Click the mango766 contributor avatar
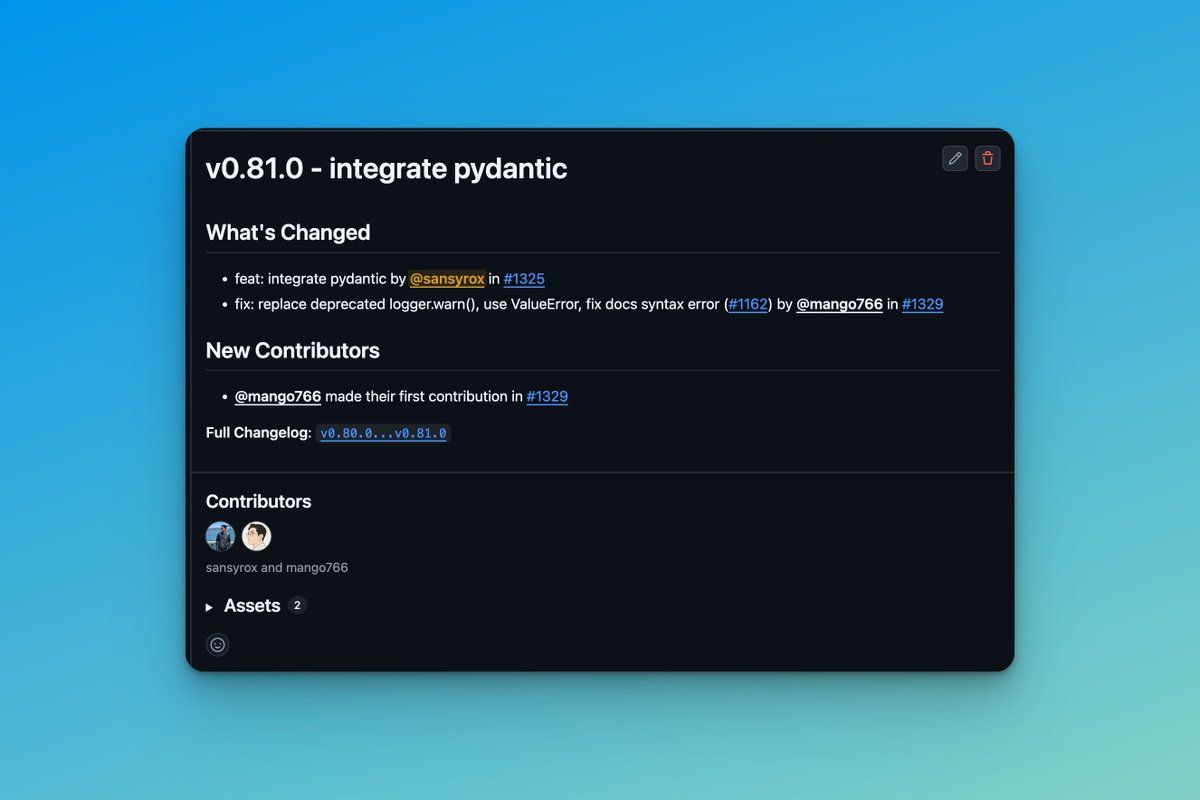Image resolution: width=1200 pixels, height=800 pixels. [257, 537]
